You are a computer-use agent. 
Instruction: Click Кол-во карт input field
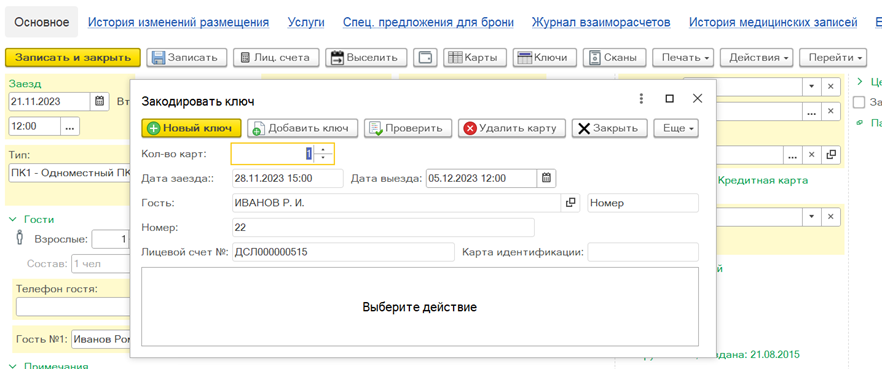pyautogui.click(x=272, y=154)
